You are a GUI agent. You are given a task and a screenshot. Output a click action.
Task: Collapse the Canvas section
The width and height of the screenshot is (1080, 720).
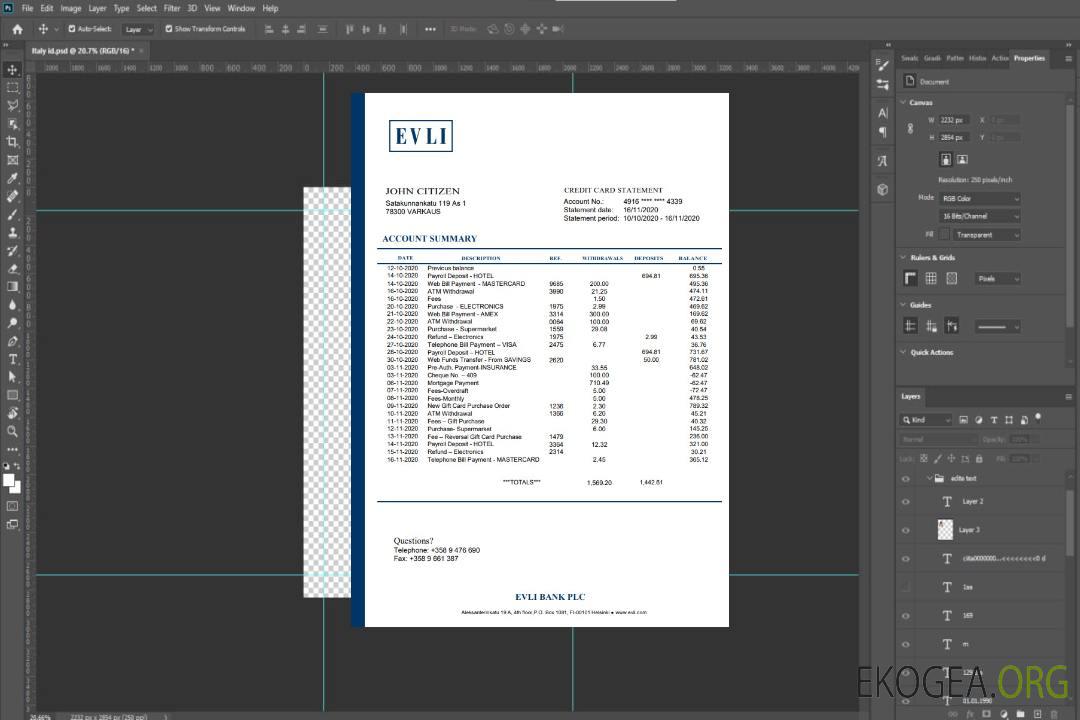[x=904, y=103]
